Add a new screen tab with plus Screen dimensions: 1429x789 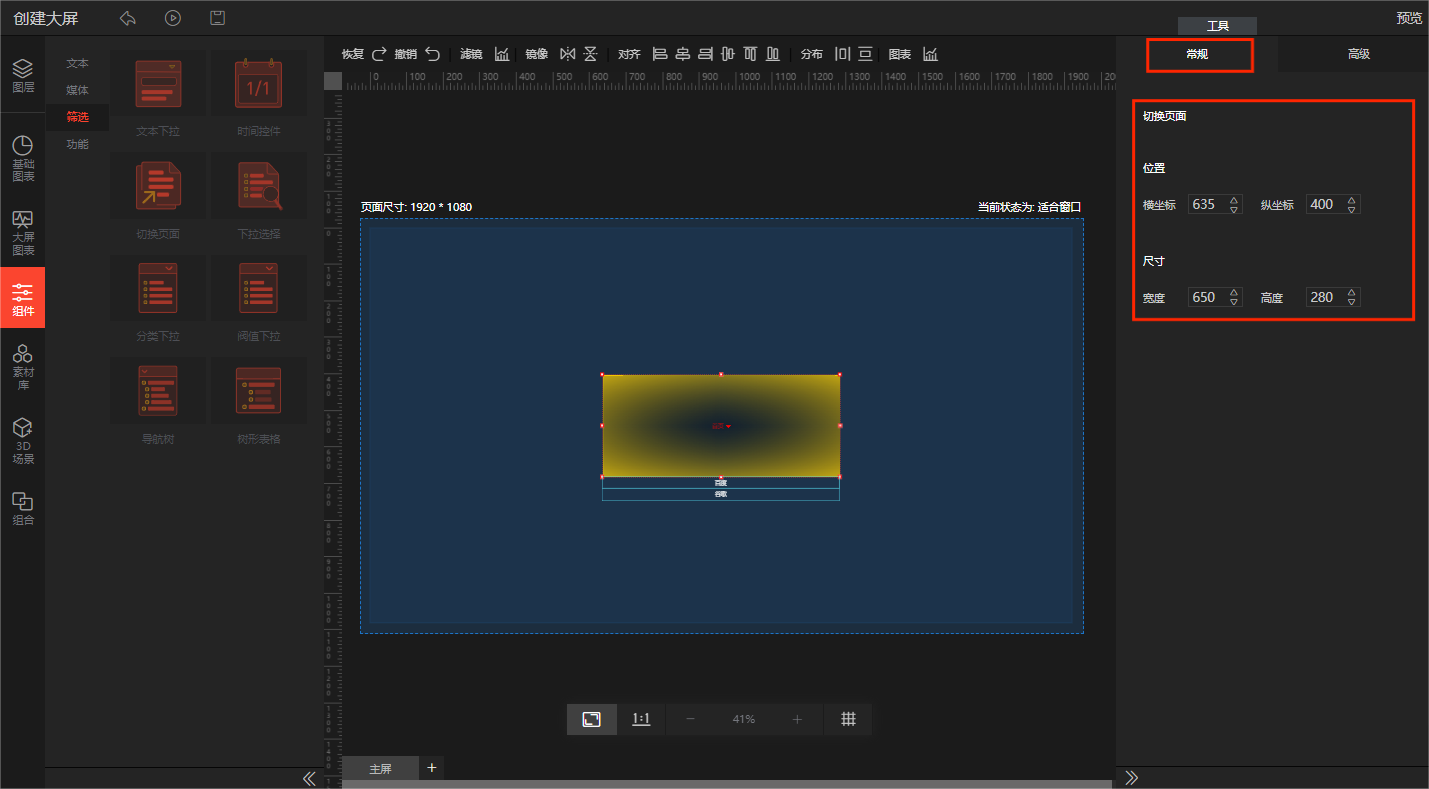click(432, 768)
